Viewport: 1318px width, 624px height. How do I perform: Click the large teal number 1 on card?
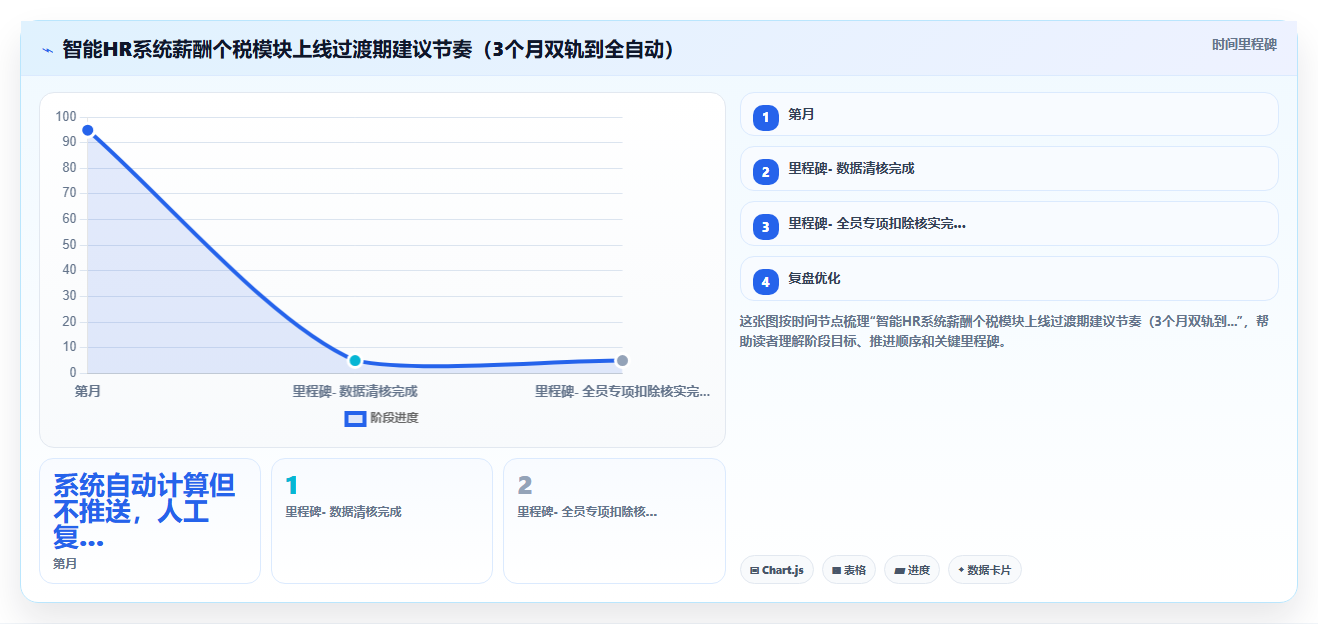click(292, 485)
